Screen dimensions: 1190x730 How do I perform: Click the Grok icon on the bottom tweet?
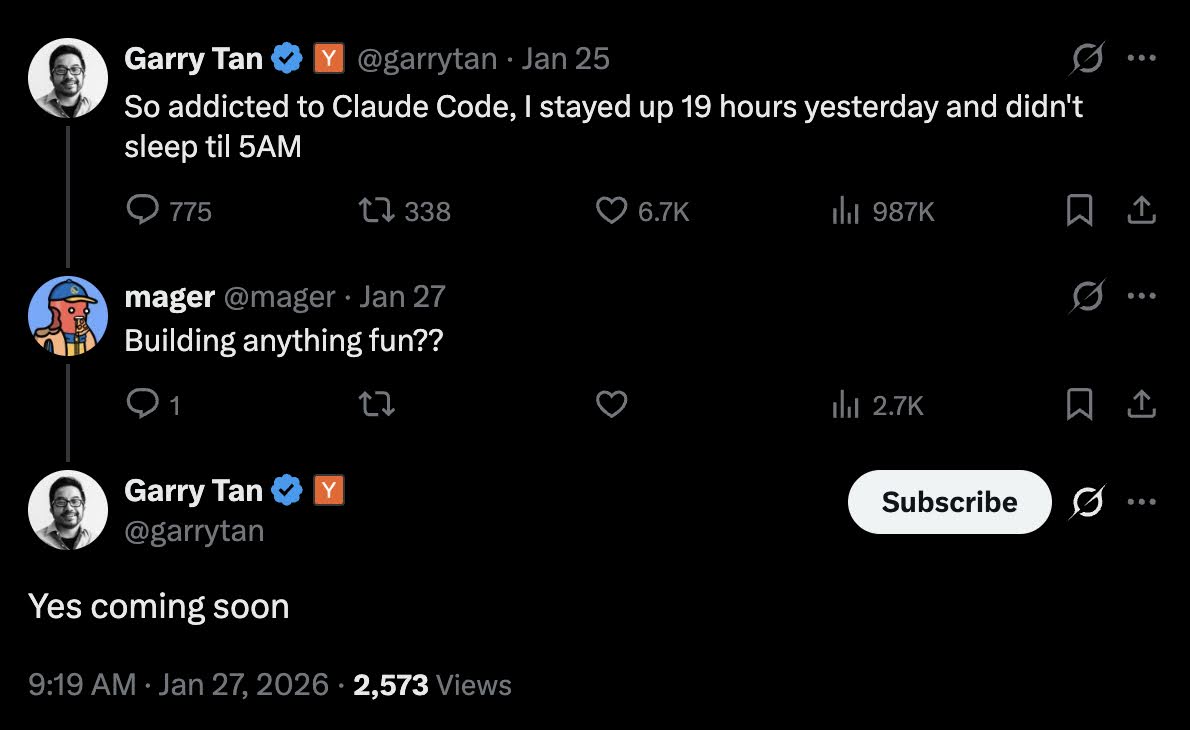[x=1087, y=501]
